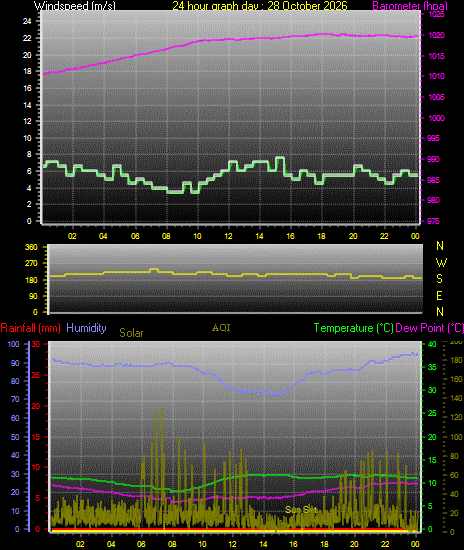Click solar scale value "120"
Viewport: 464px width, 550px height.
[456, 417]
